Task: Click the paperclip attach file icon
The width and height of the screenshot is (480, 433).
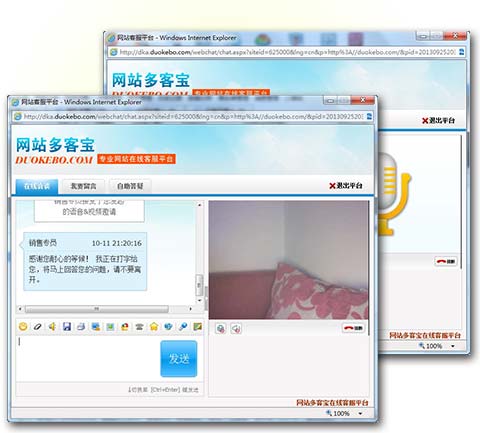Action: (37, 326)
